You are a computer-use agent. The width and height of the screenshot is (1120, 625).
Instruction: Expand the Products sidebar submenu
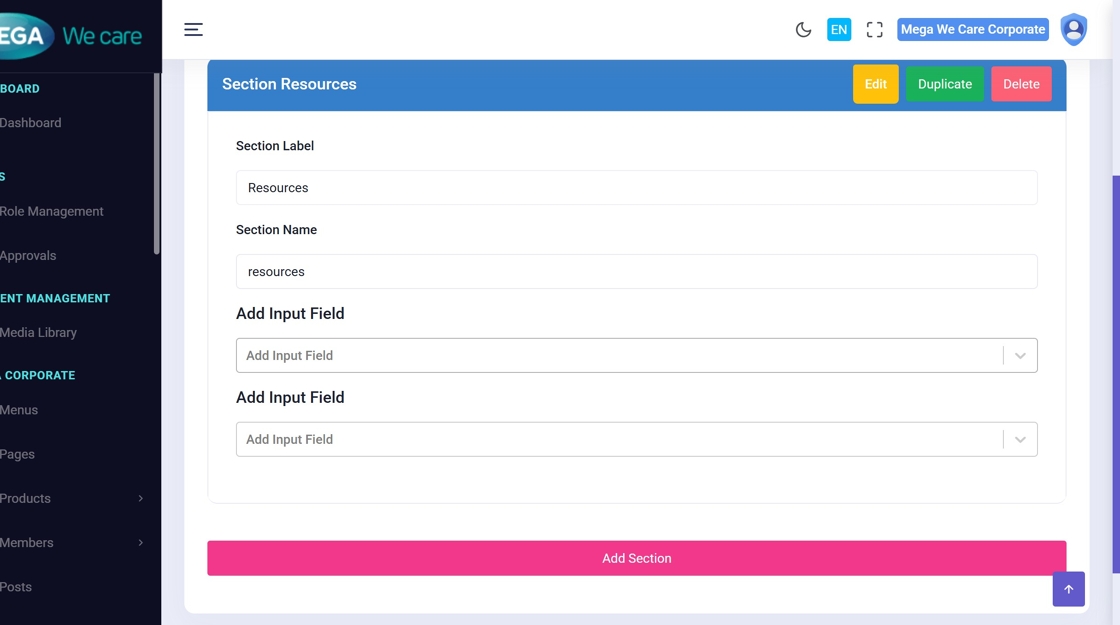pyautogui.click(x=70, y=498)
